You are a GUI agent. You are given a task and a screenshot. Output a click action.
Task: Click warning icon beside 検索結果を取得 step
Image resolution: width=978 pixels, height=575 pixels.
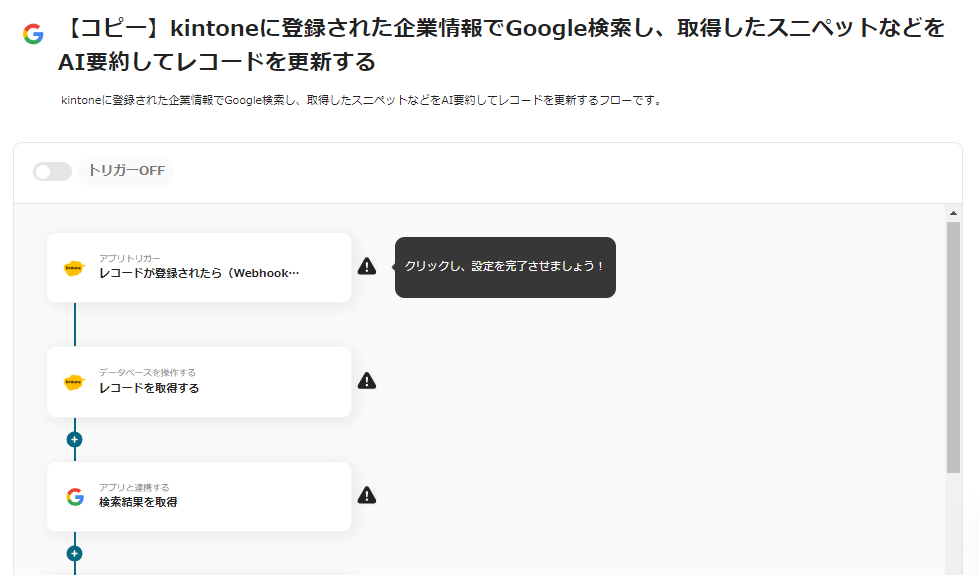(x=367, y=495)
